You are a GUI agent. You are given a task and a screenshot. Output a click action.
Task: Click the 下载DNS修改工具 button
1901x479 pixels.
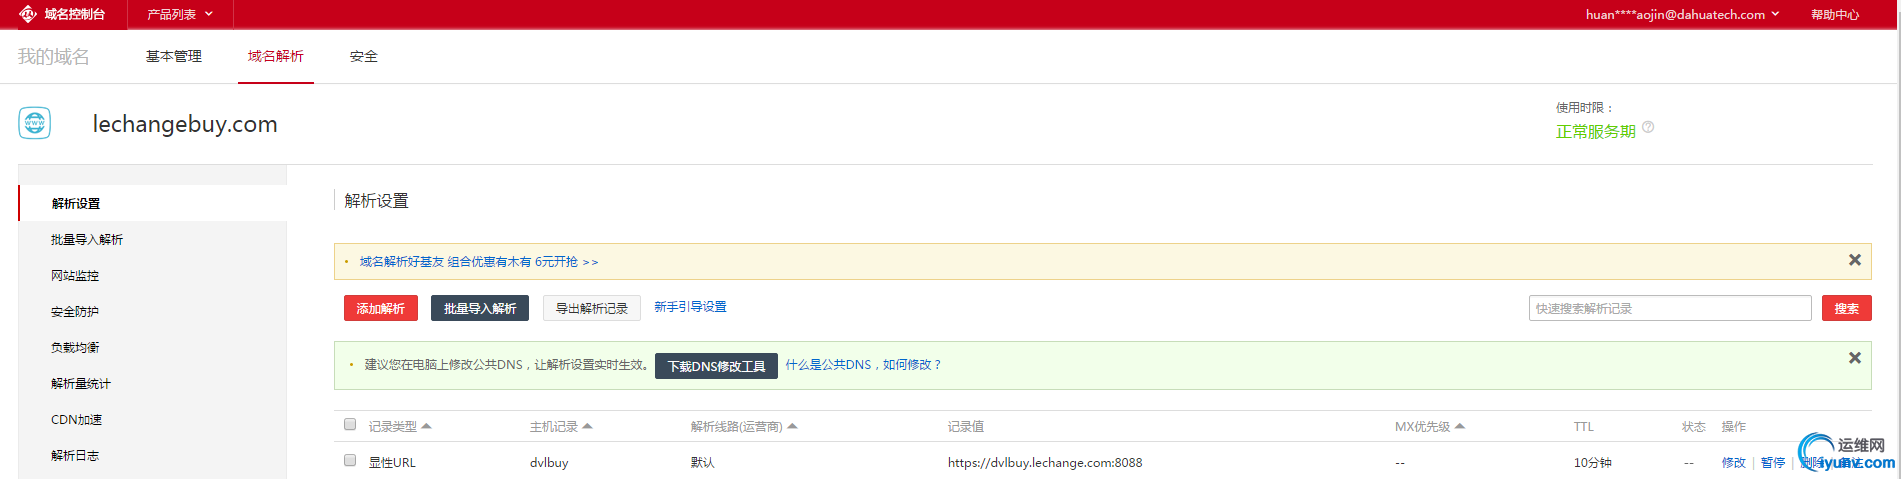click(716, 366)
